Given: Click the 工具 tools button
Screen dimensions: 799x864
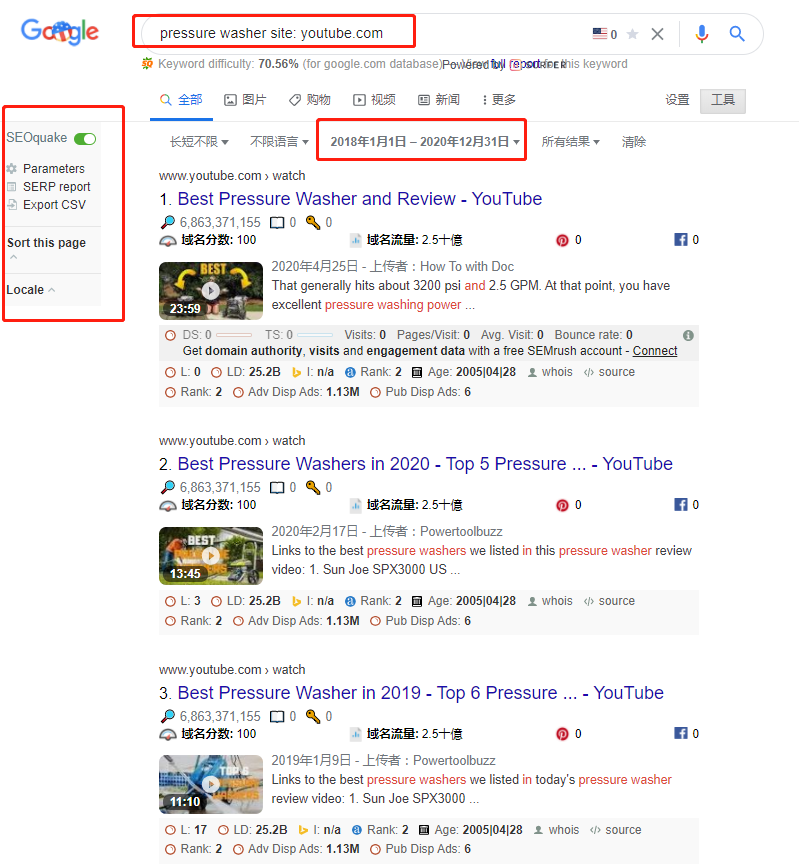Looking at the screenshot, I should click(x=722, y=101).
